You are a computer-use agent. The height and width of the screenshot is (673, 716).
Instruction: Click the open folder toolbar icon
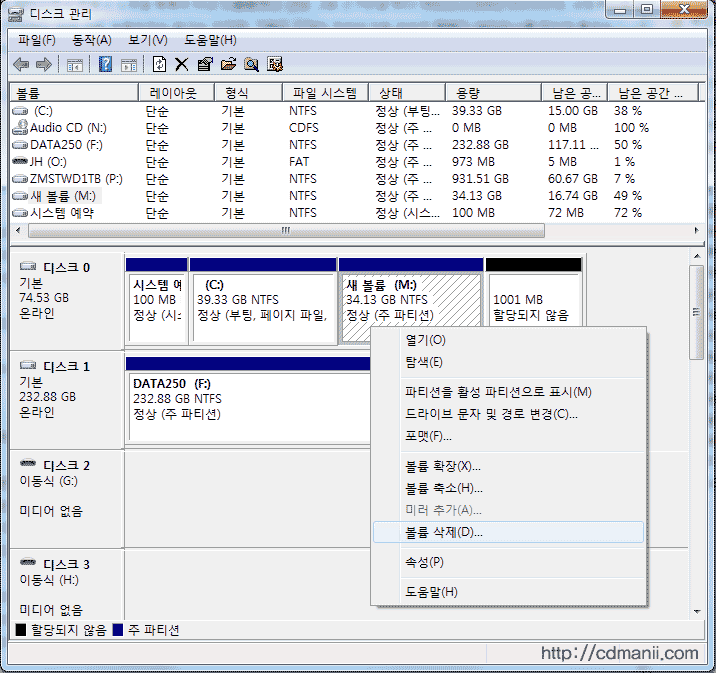click(228, 64)
